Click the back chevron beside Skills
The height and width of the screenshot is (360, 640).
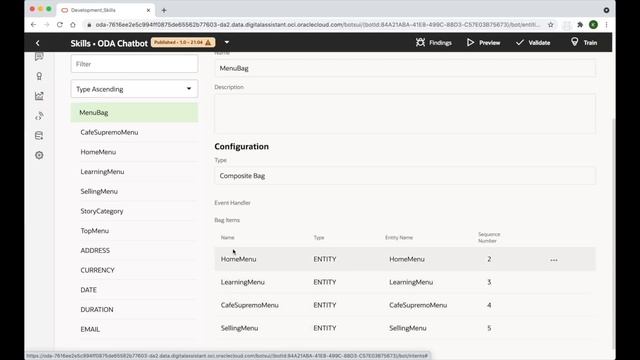38,43
